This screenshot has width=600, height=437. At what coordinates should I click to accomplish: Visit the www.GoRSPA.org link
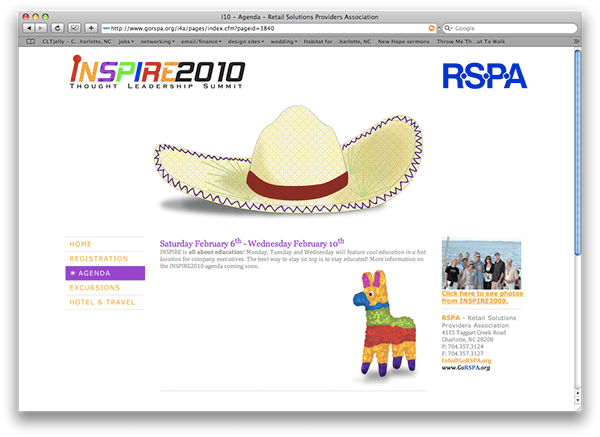466,368
